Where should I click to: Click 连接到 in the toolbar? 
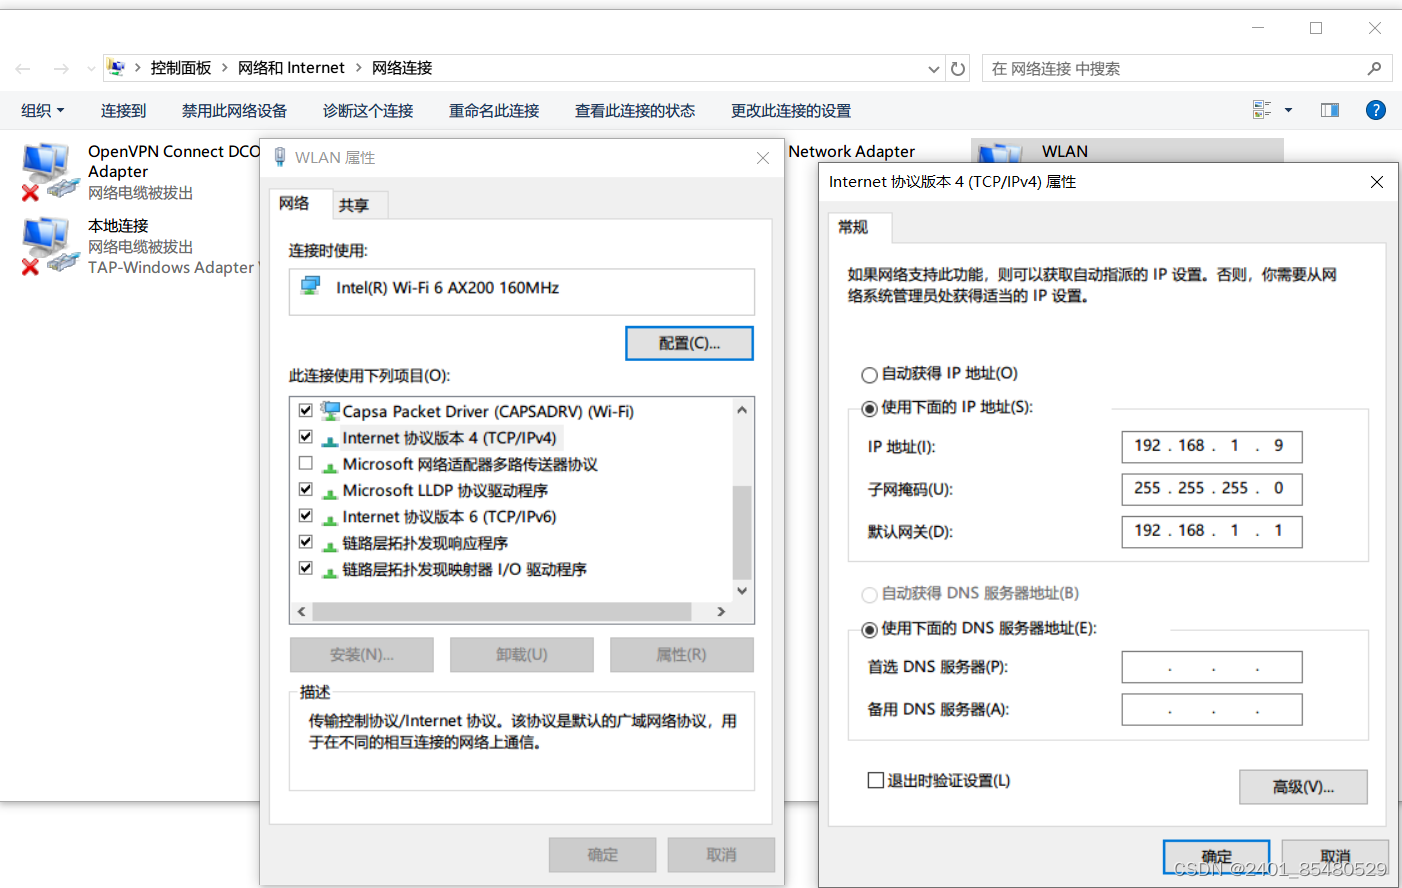[124, 110]
